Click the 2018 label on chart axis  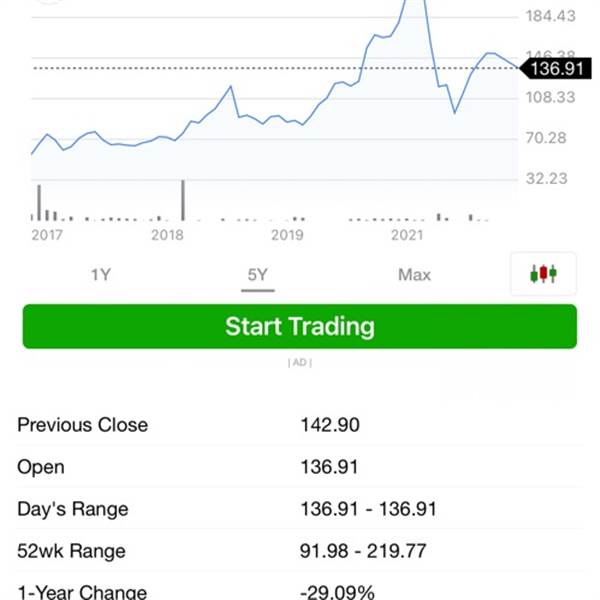[167, 235]
